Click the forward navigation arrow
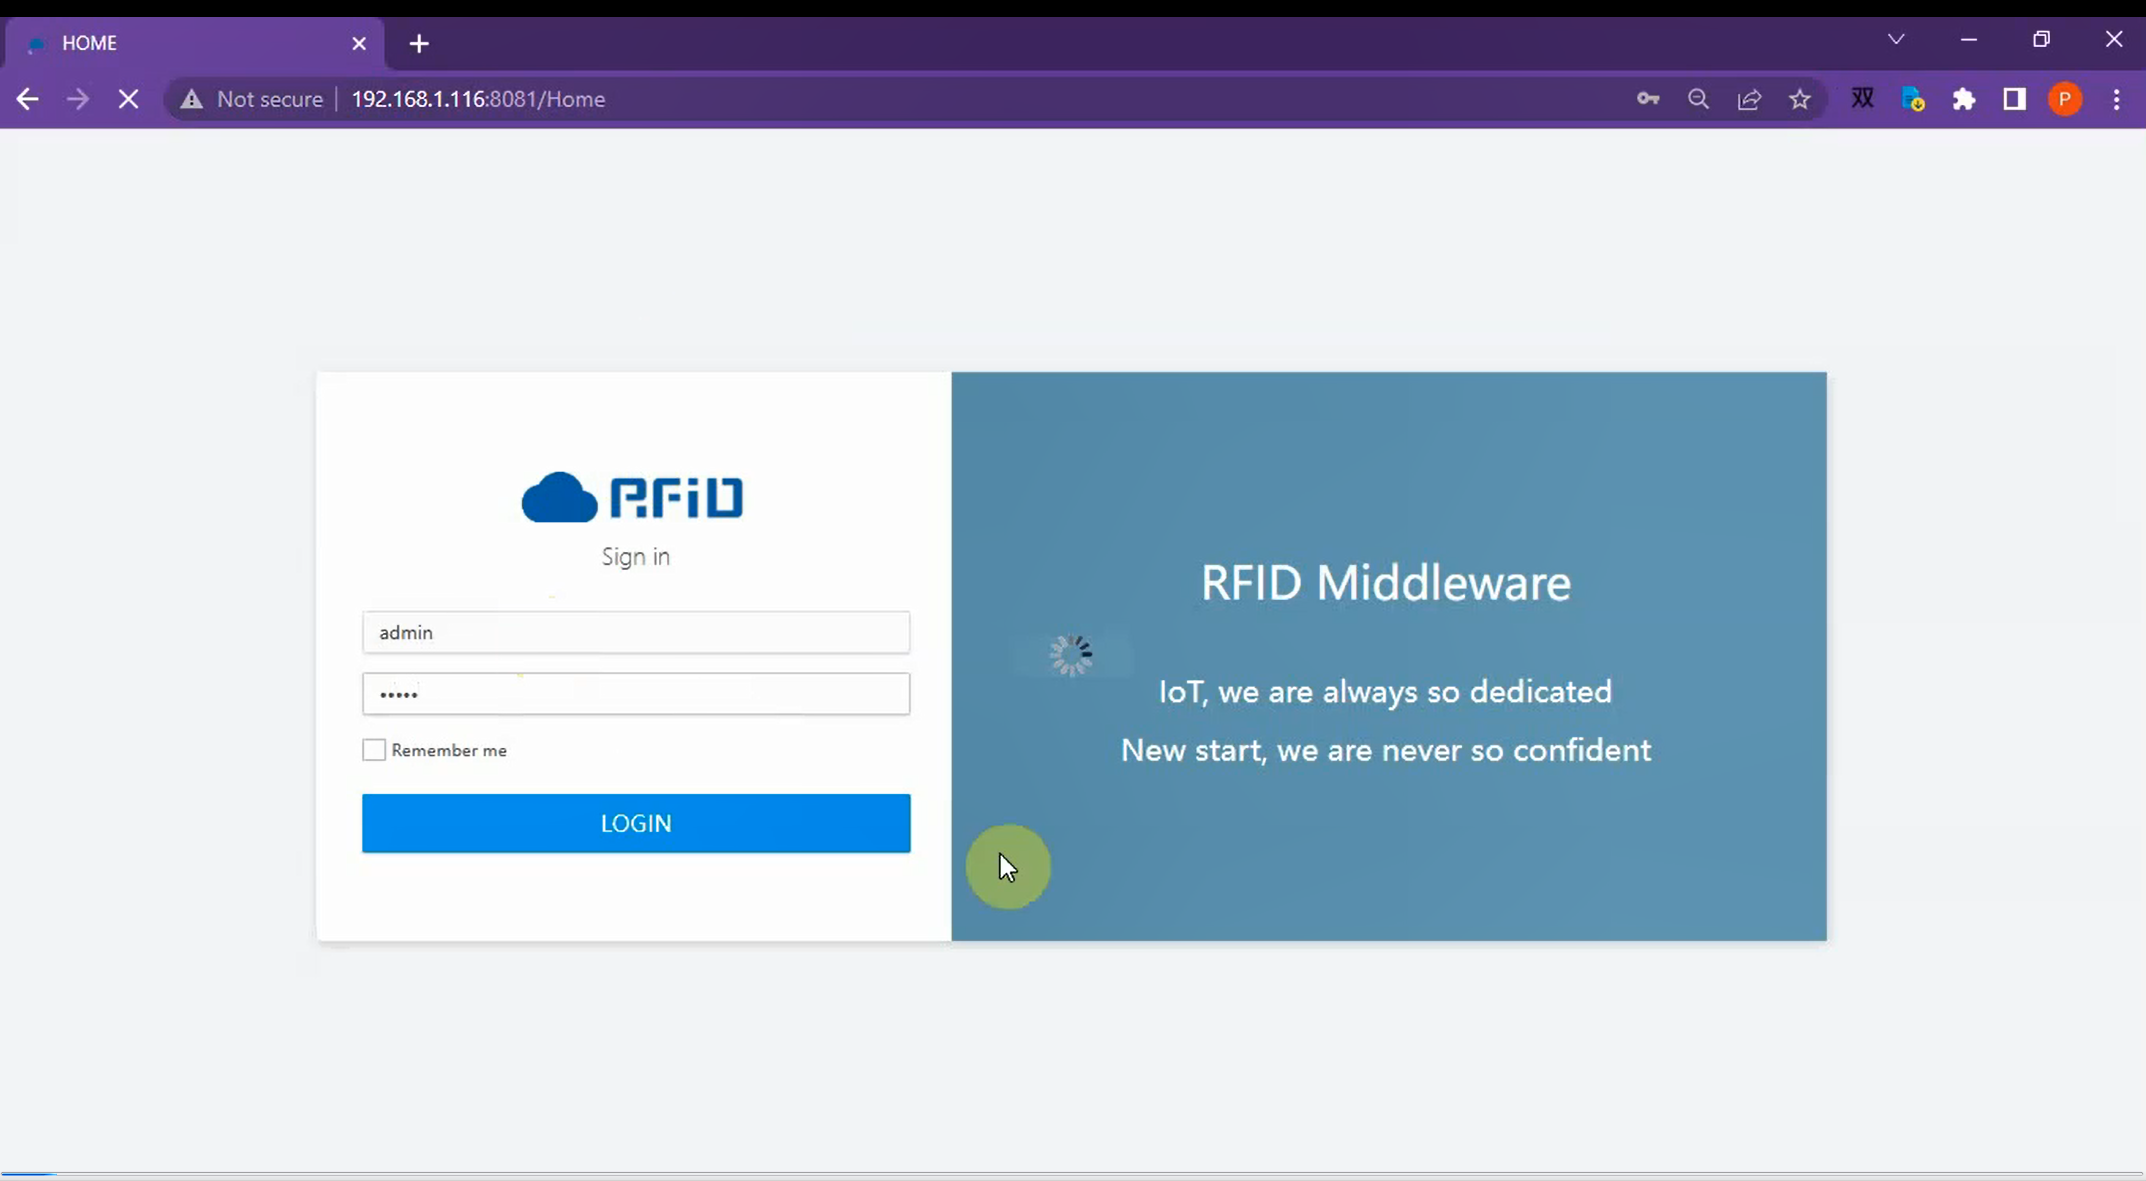 pyautogui.click(x=77, y=99)
